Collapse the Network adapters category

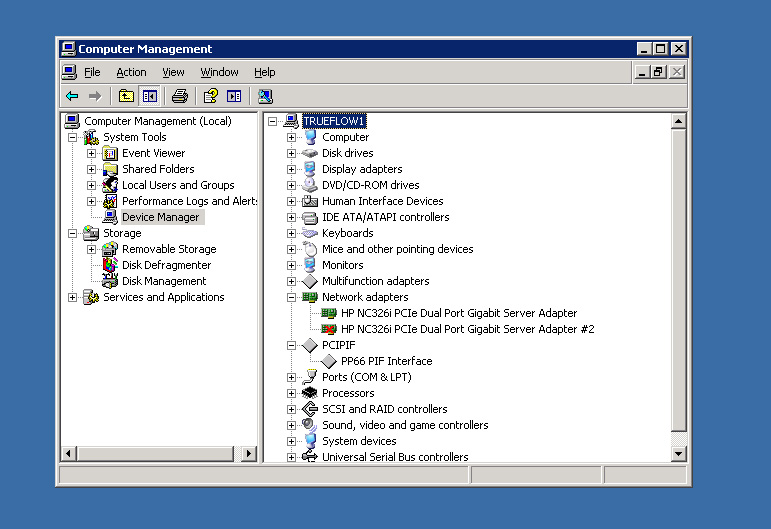[292, 297]
